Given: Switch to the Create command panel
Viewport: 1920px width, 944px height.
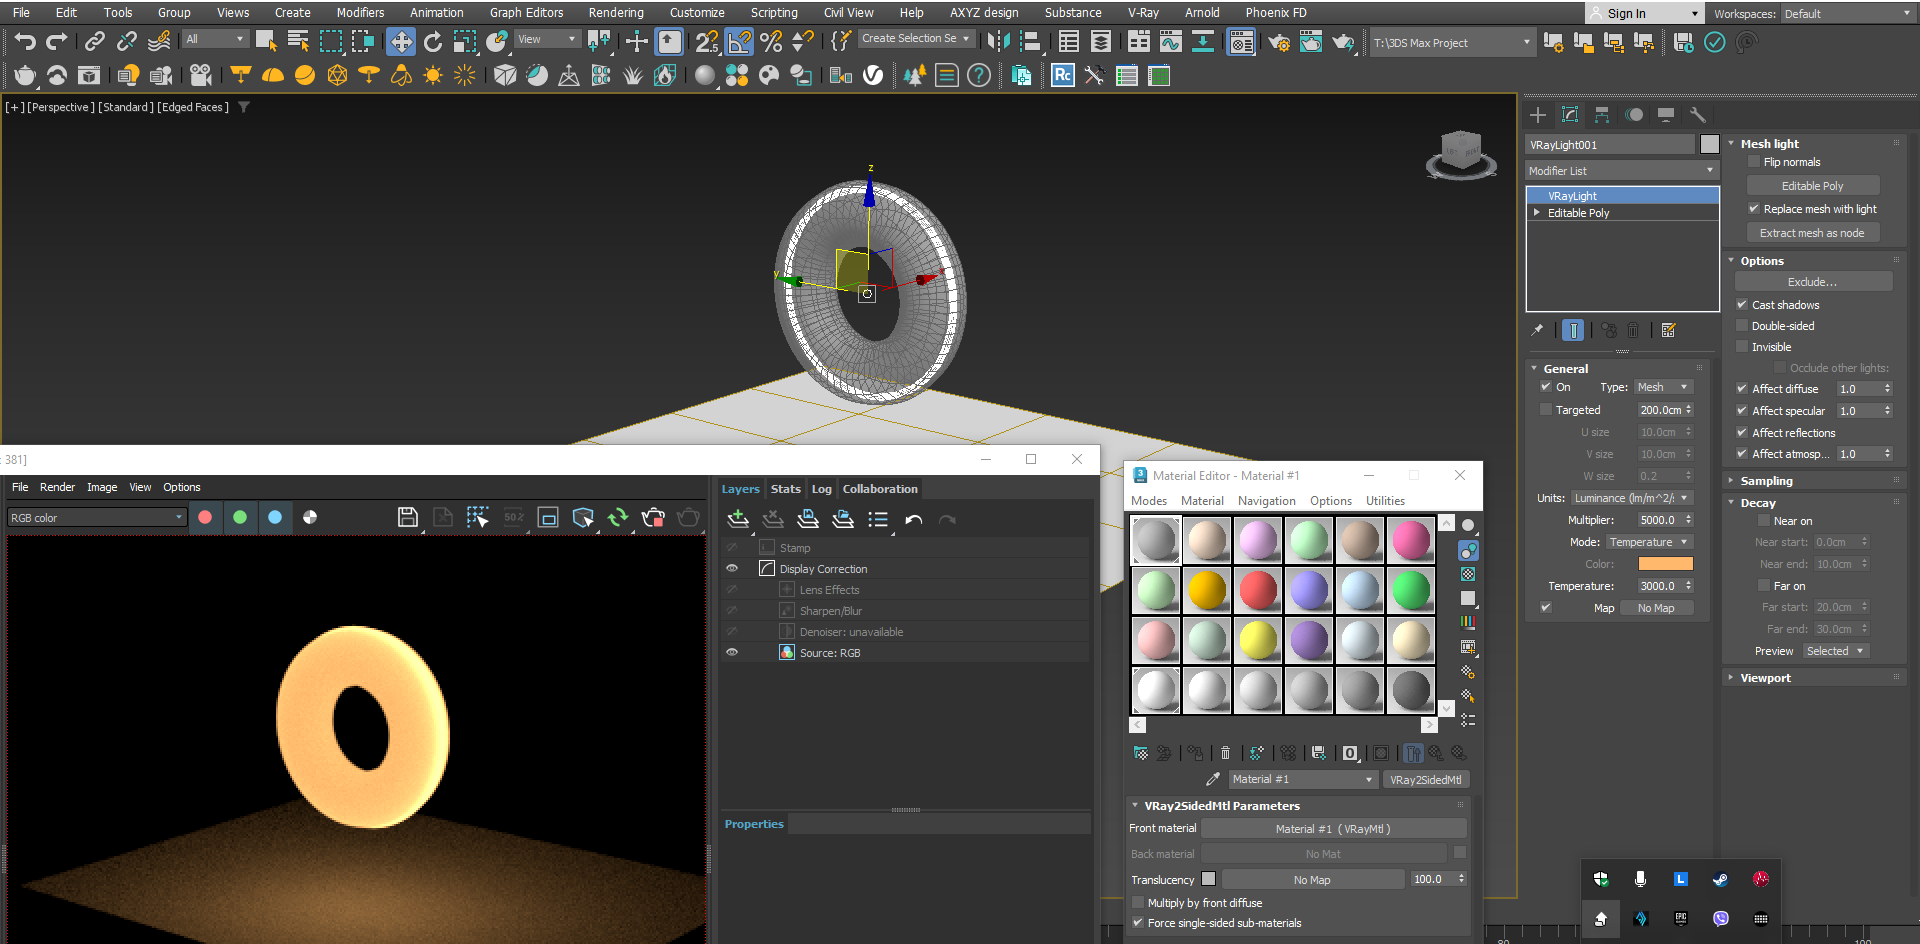Looking at the screenshot, I should click(1538, 115).
